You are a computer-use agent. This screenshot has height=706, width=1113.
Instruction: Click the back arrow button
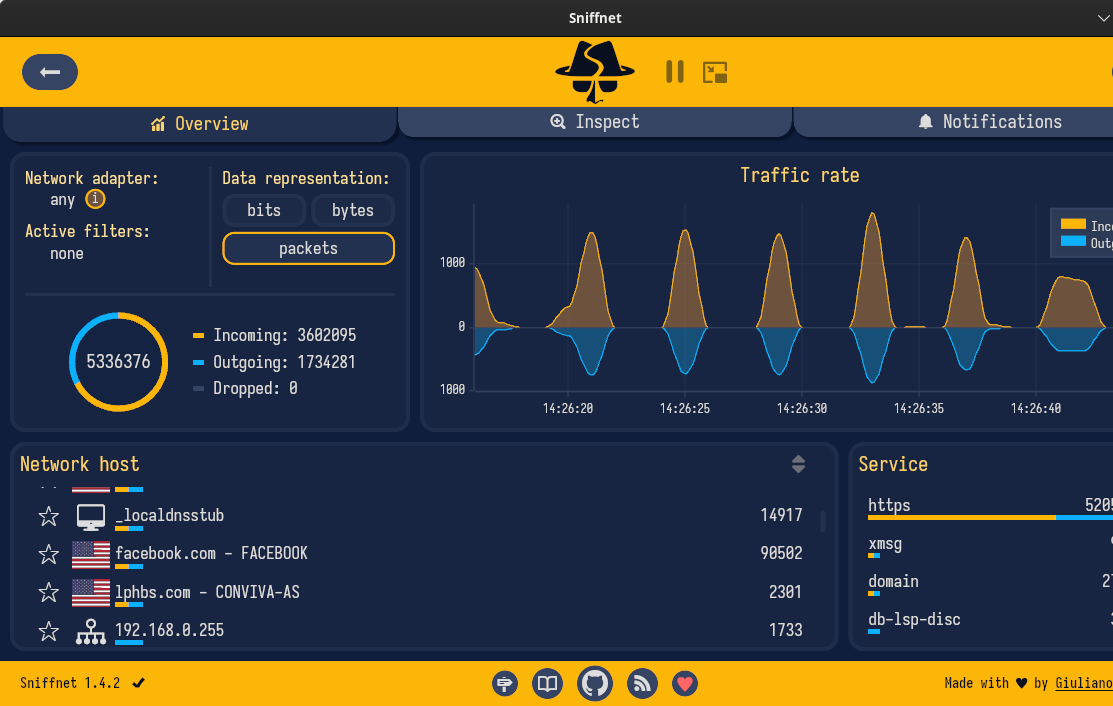tap(50, 72)
